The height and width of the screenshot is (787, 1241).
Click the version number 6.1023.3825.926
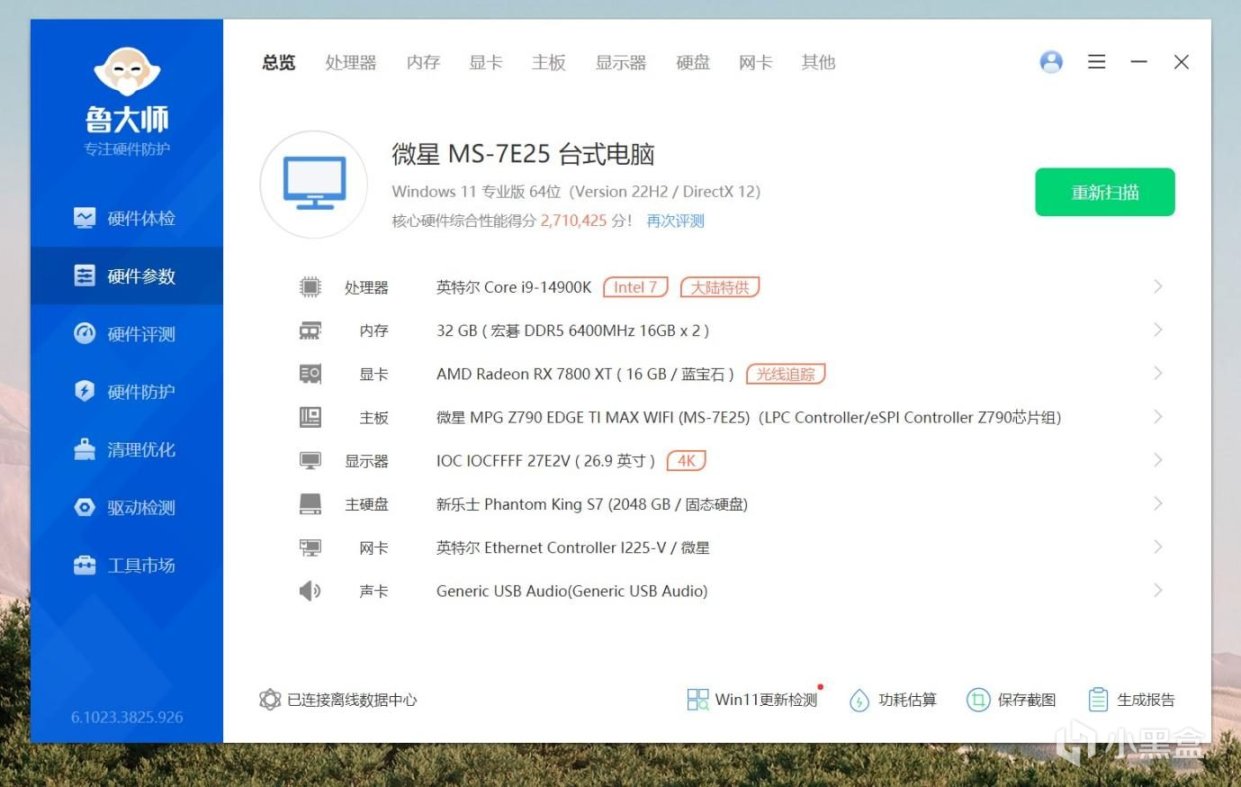pos(127,717)
